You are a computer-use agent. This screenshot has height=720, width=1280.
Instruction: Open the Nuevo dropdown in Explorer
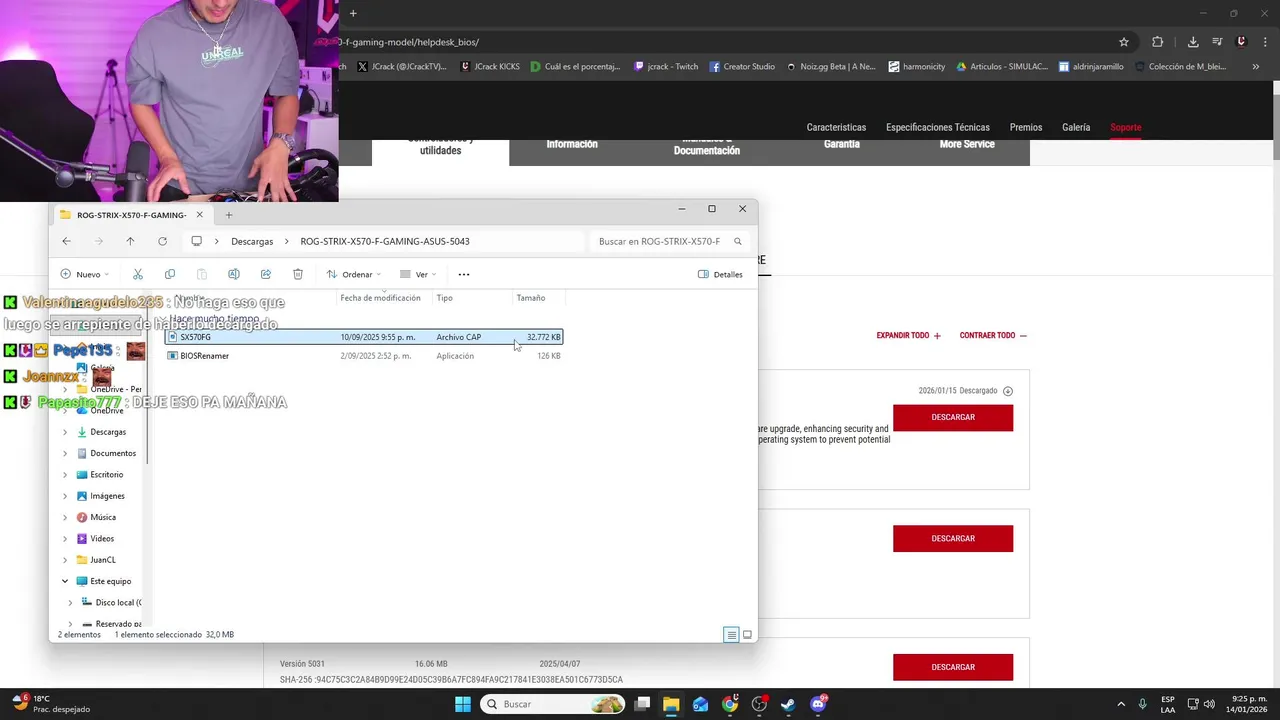(x=85, y=274)
